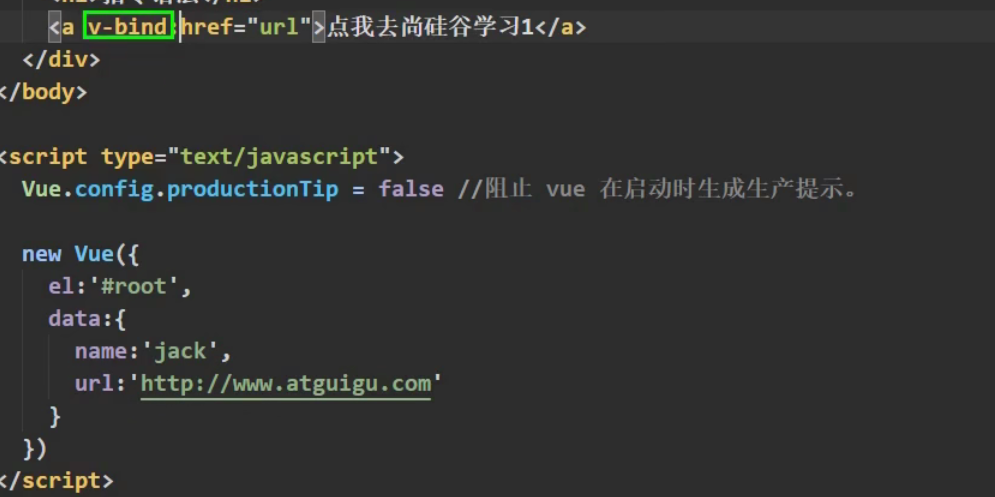Viewport: 995px width, 497px height.
Task: Click the closing </a> tag
Action: (x=560, y=27)
